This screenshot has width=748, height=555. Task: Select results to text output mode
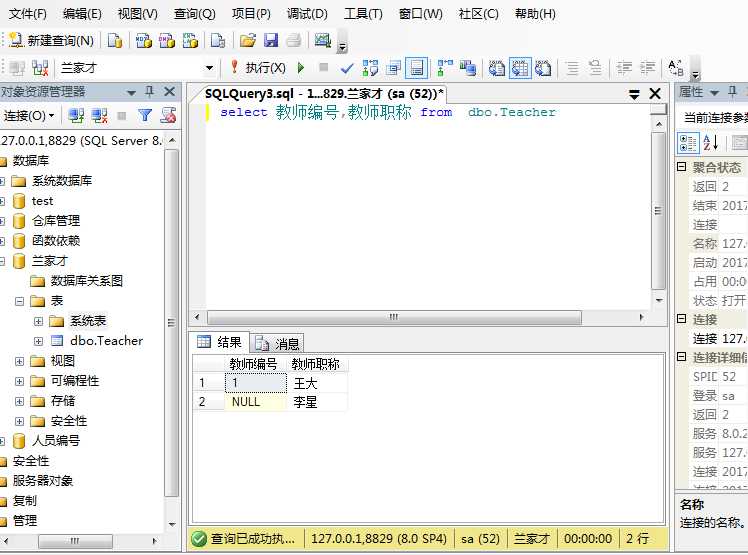tap(497, 68)
